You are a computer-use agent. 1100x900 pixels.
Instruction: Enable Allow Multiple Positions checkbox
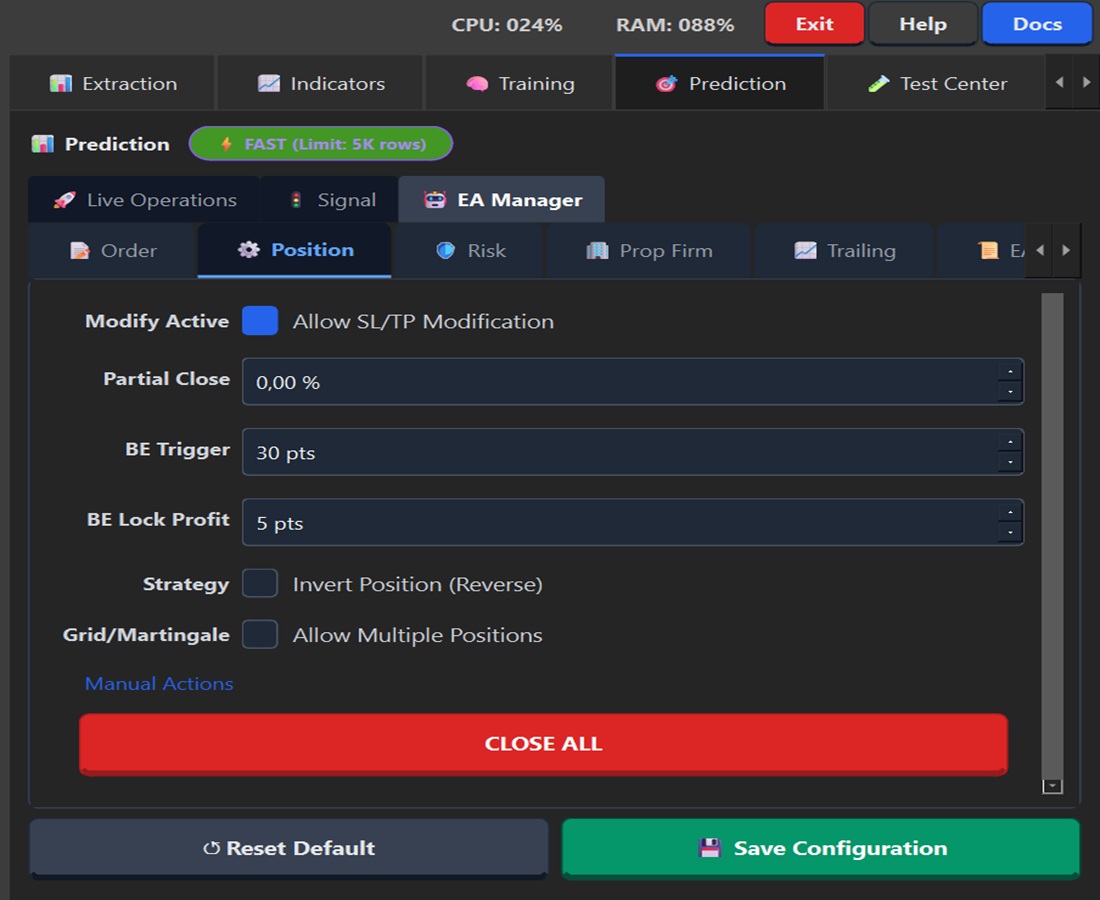260,635
